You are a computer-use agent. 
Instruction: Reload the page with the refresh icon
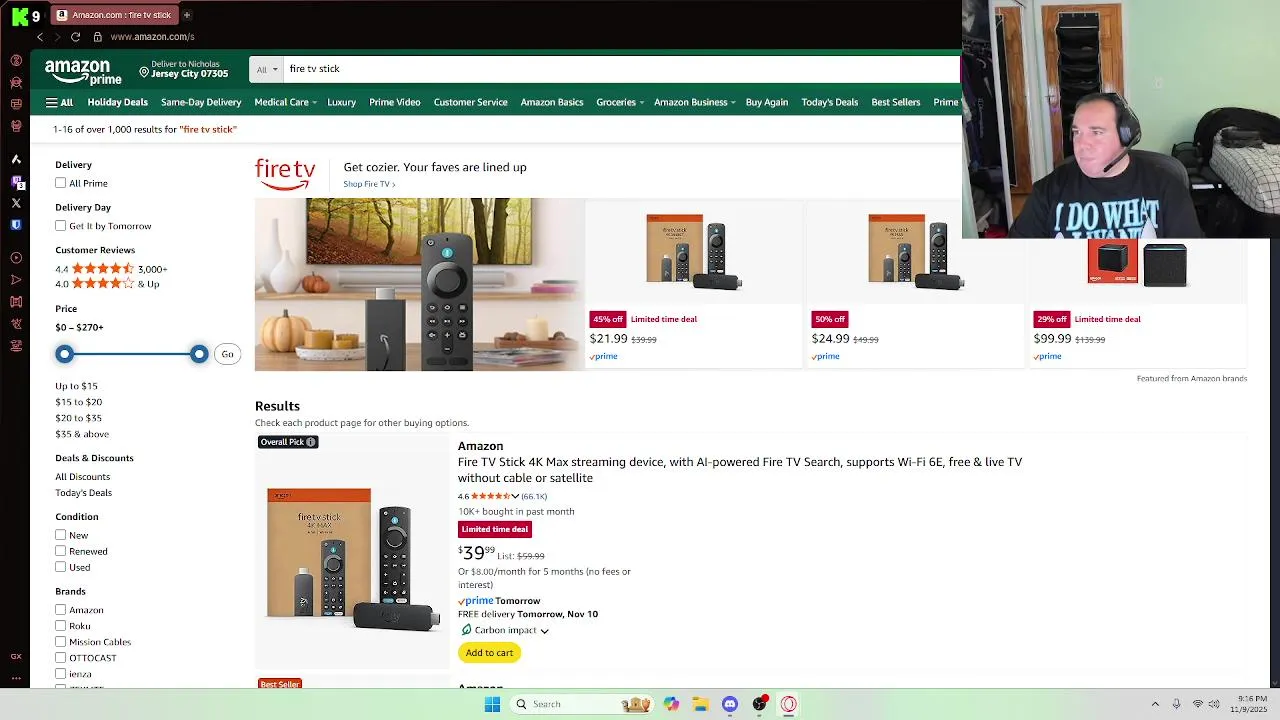point(75,37)
